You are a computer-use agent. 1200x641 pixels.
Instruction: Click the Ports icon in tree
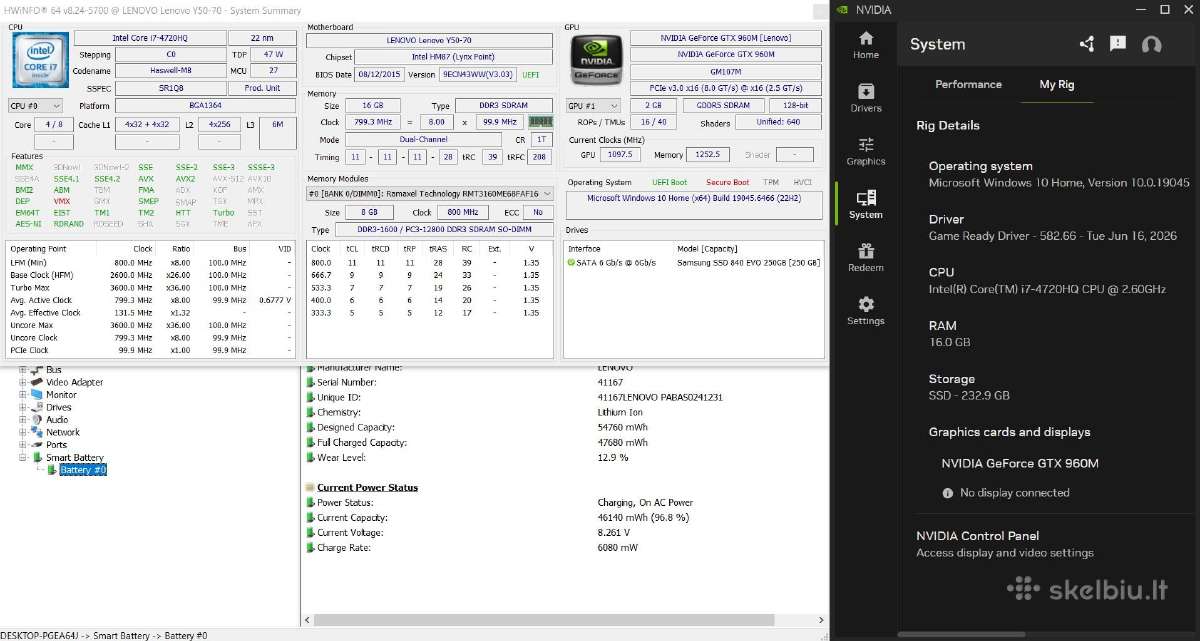37,445
